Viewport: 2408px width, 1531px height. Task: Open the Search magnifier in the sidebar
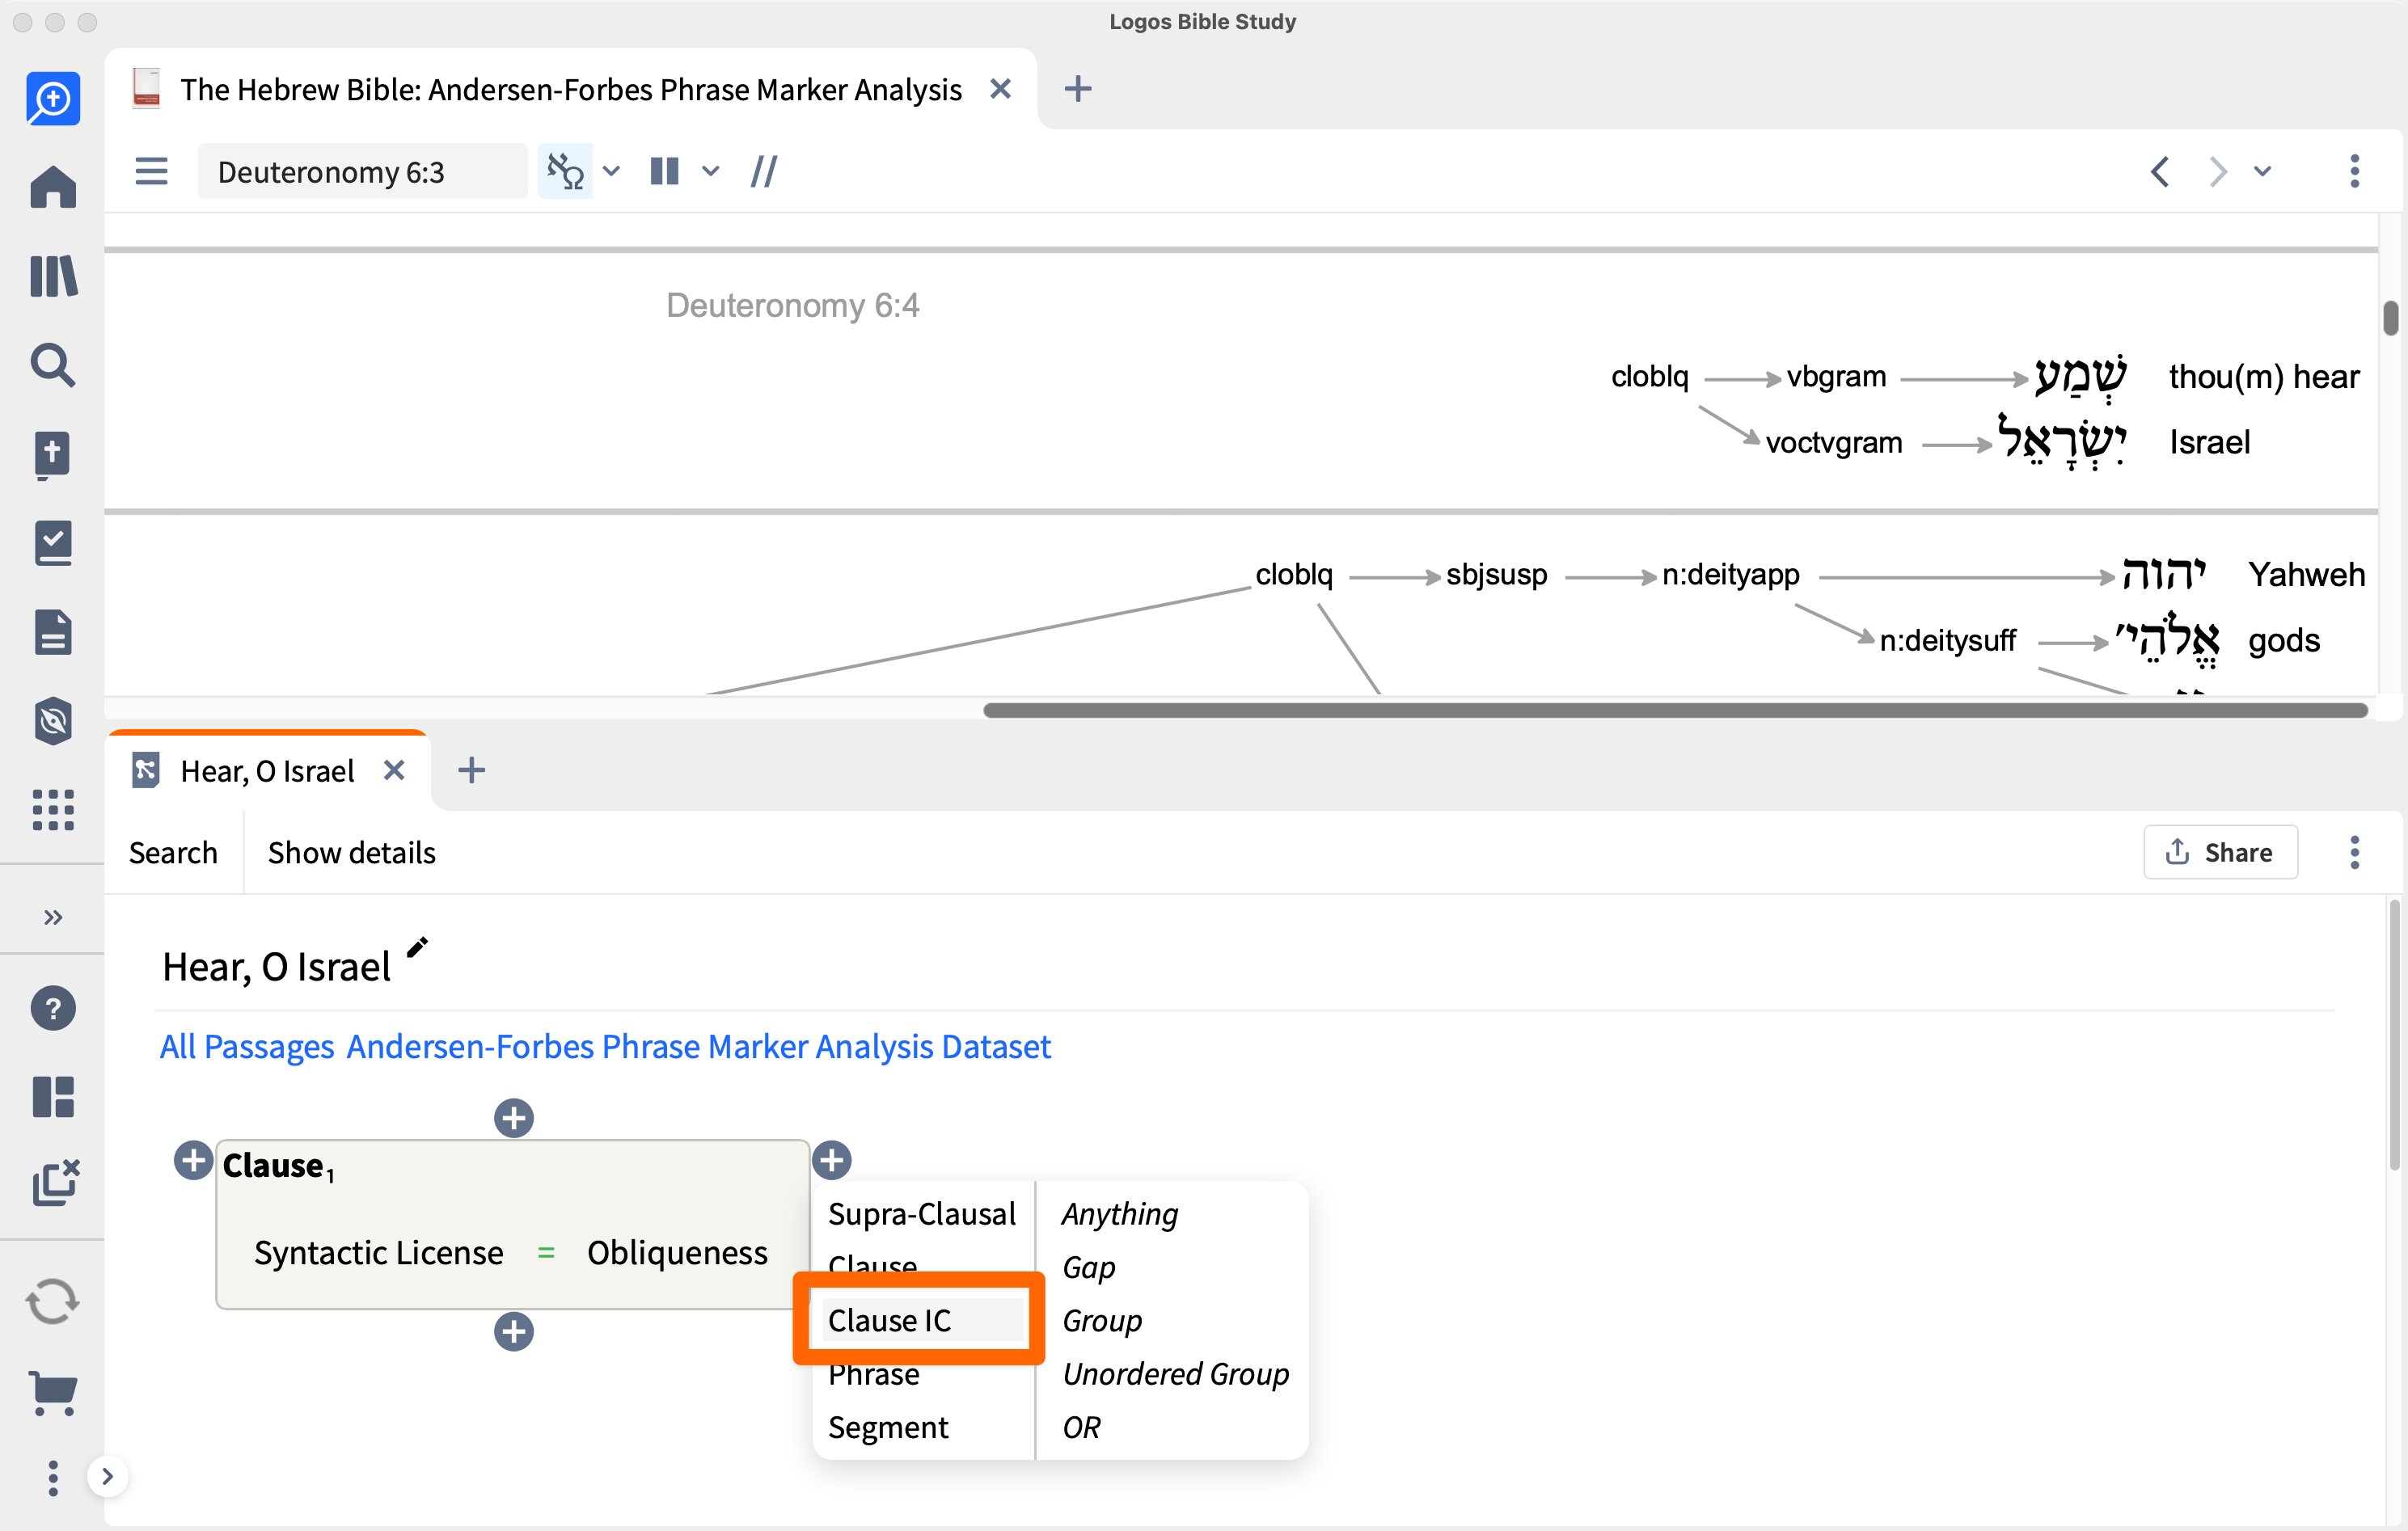(53, 365)
